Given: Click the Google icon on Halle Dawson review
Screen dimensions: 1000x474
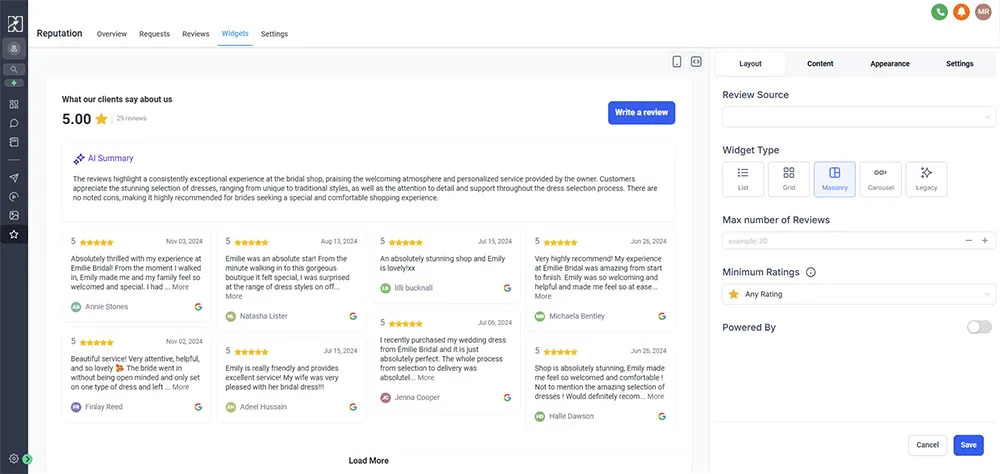Looking at the screenshot, I should point(662,416).
